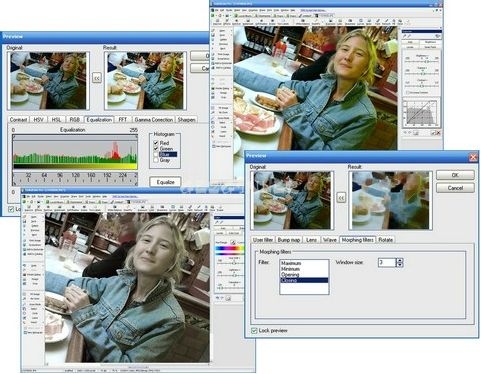Click the tone curve graph in top window
This screenshot has height=374, width=481.
point(421,112)
